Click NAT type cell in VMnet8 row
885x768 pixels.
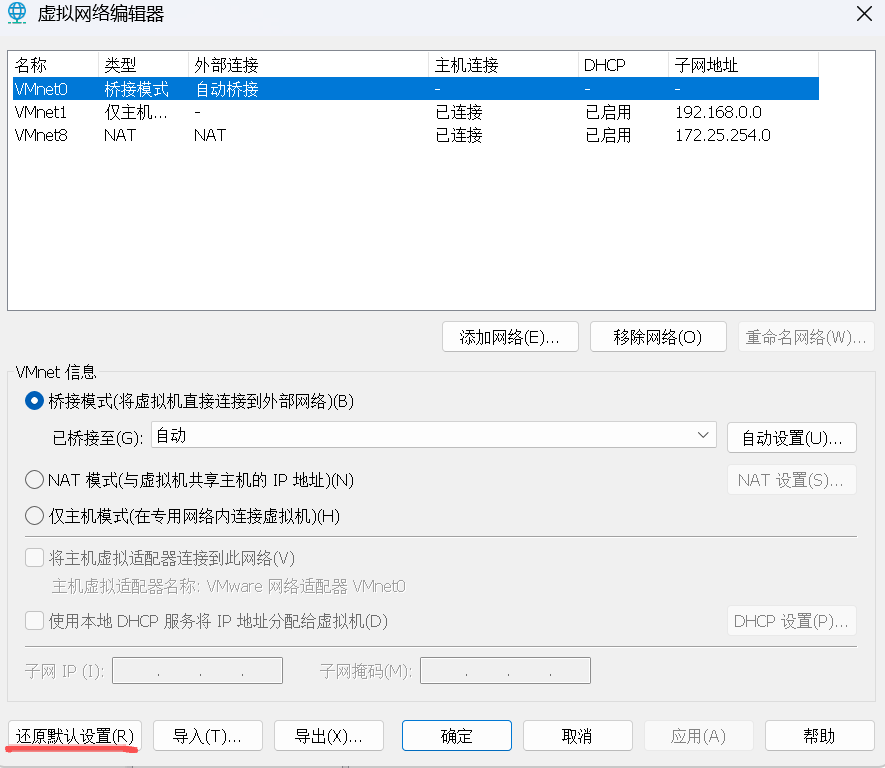pyautogui.click(x=120, y=135)
